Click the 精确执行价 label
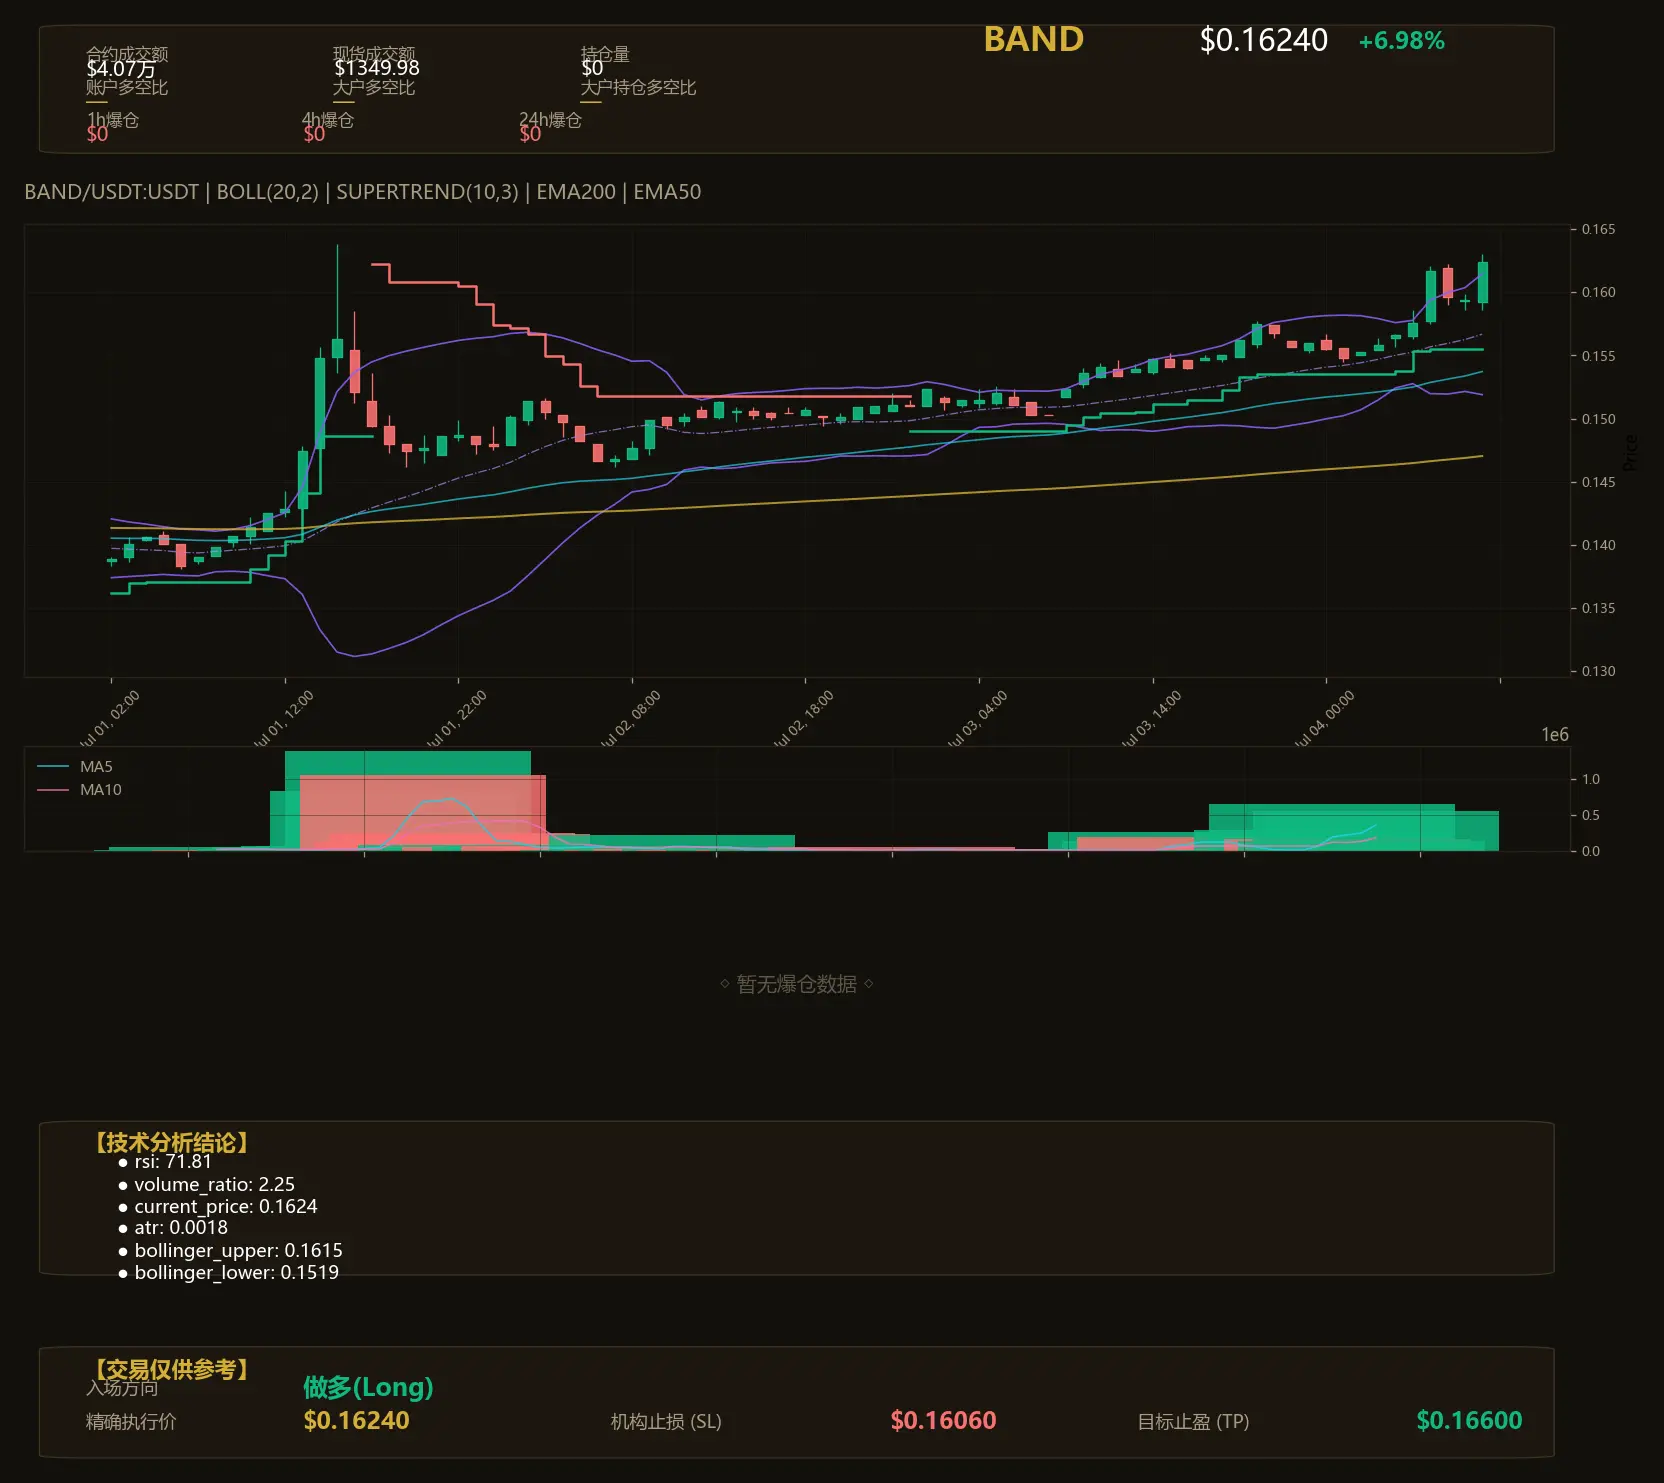This screenshot has width=1664, height=1483. [131, 1421]
